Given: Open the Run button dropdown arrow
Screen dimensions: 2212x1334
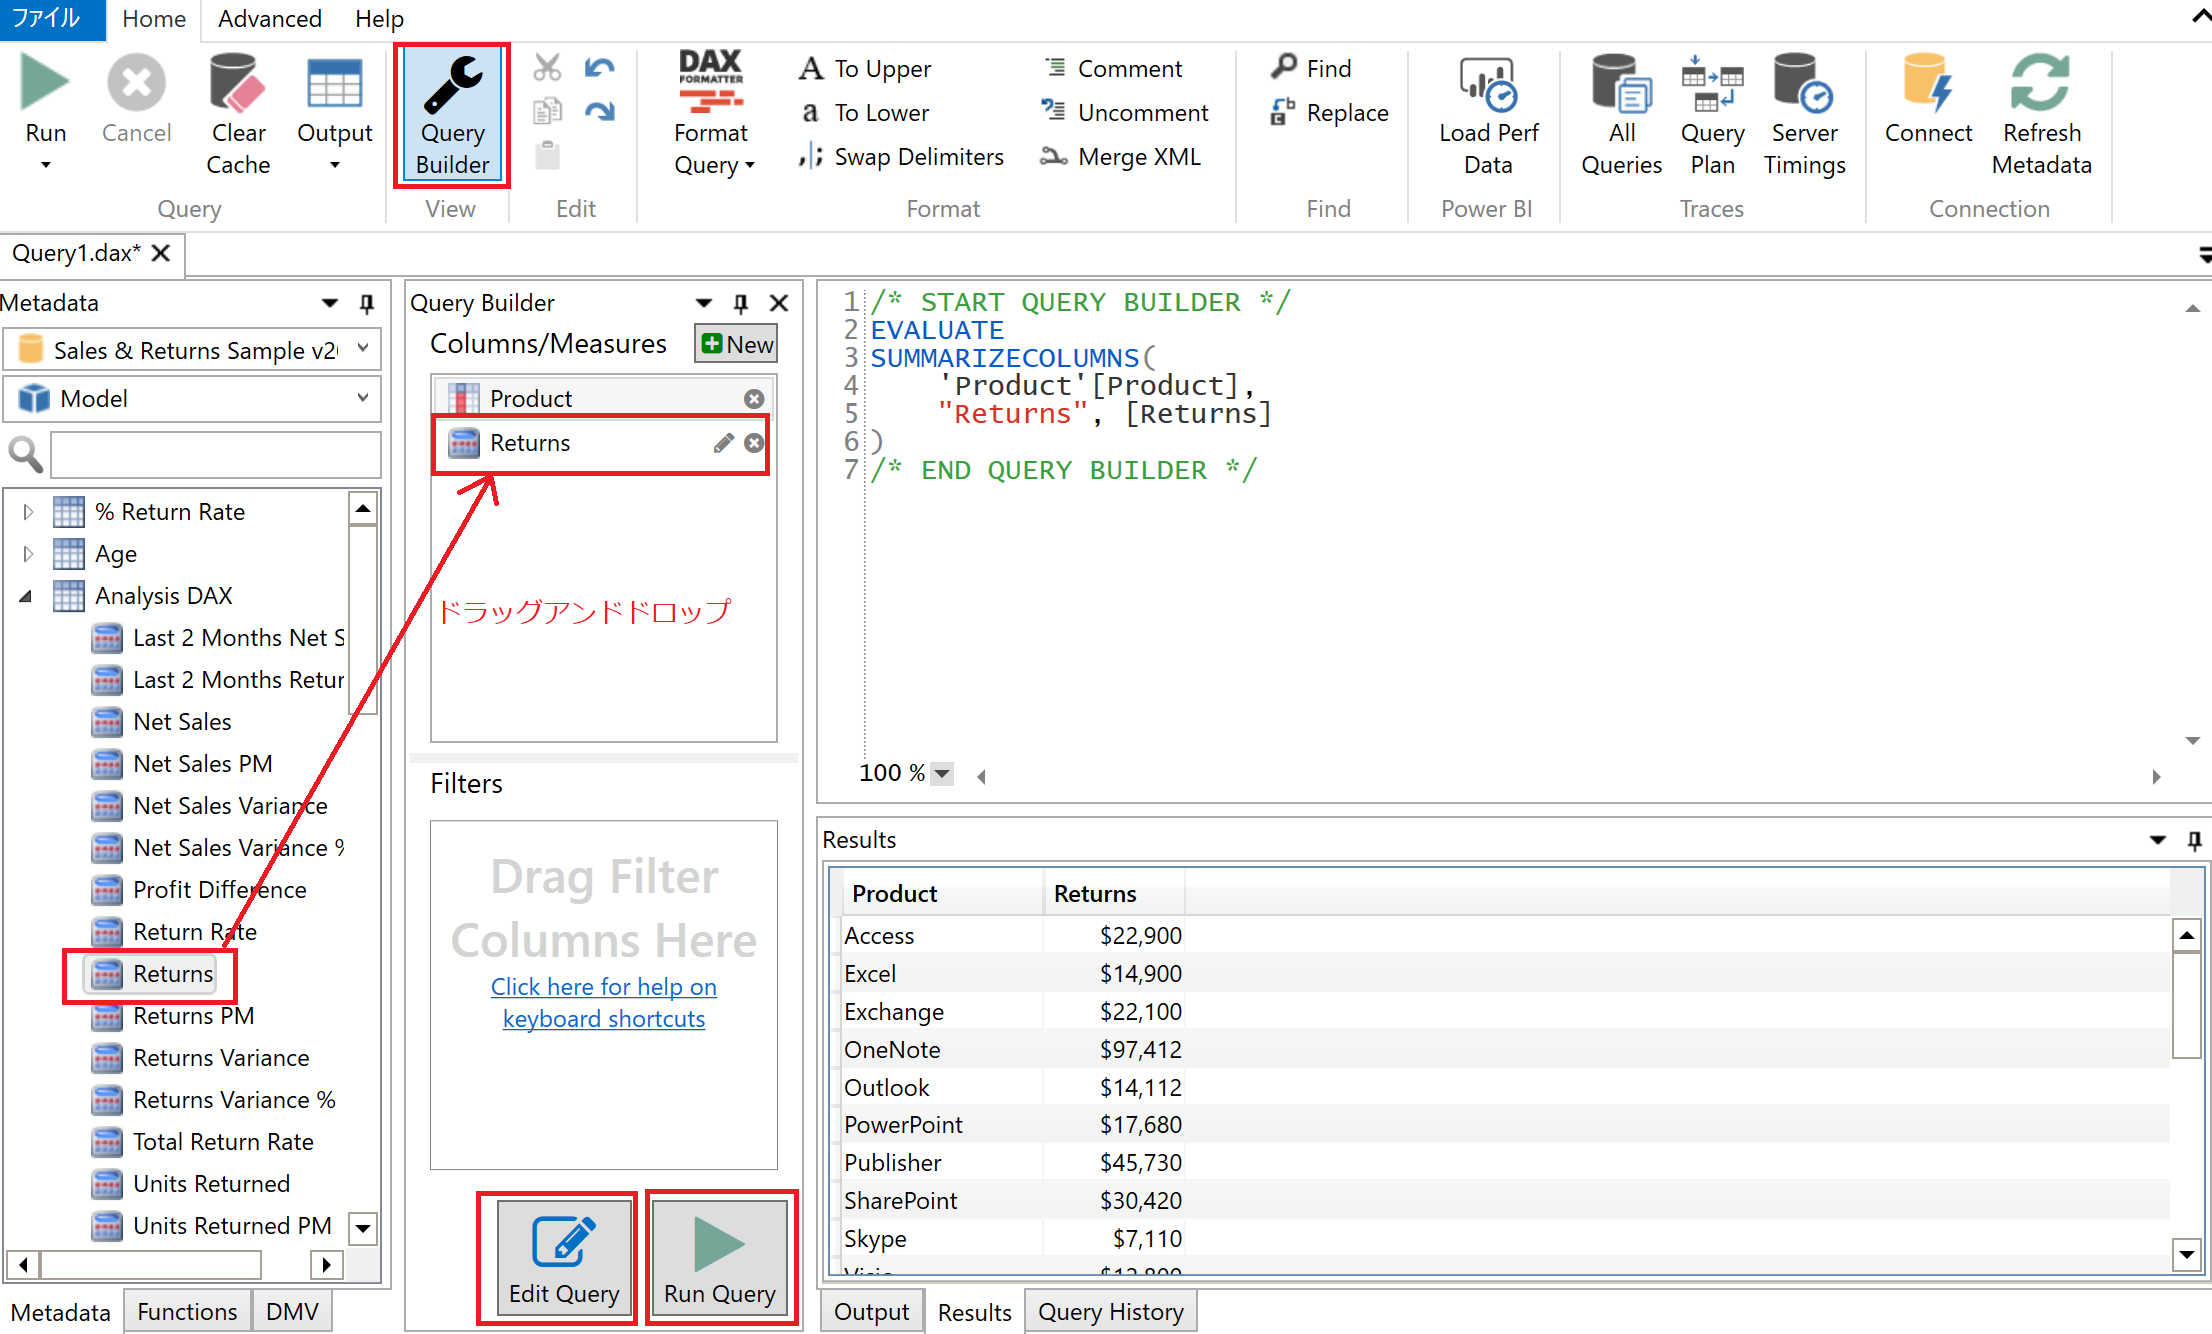Looking at the screenshot, I should point(46,166).
